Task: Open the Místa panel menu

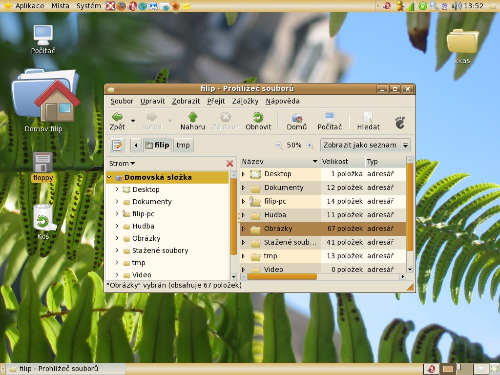Action: click(x=60, y=6)
